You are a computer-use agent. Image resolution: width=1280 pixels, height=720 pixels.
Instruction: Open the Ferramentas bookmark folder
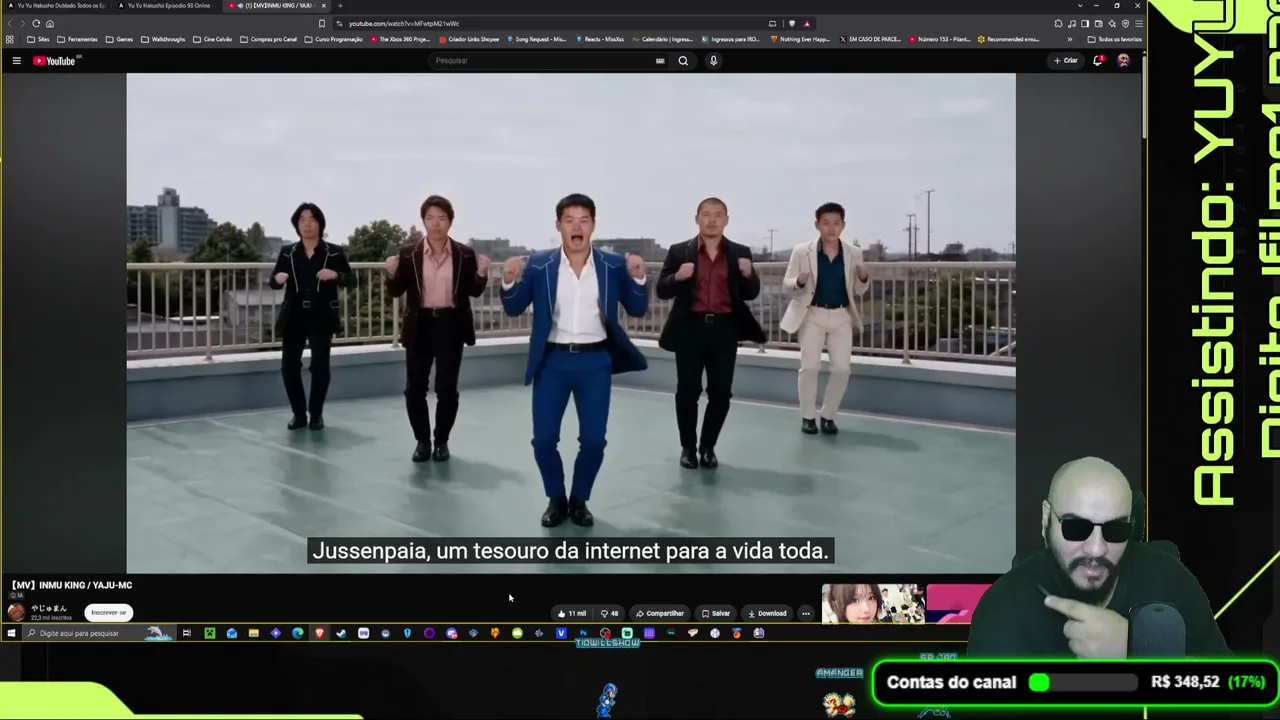click(78, 40)
